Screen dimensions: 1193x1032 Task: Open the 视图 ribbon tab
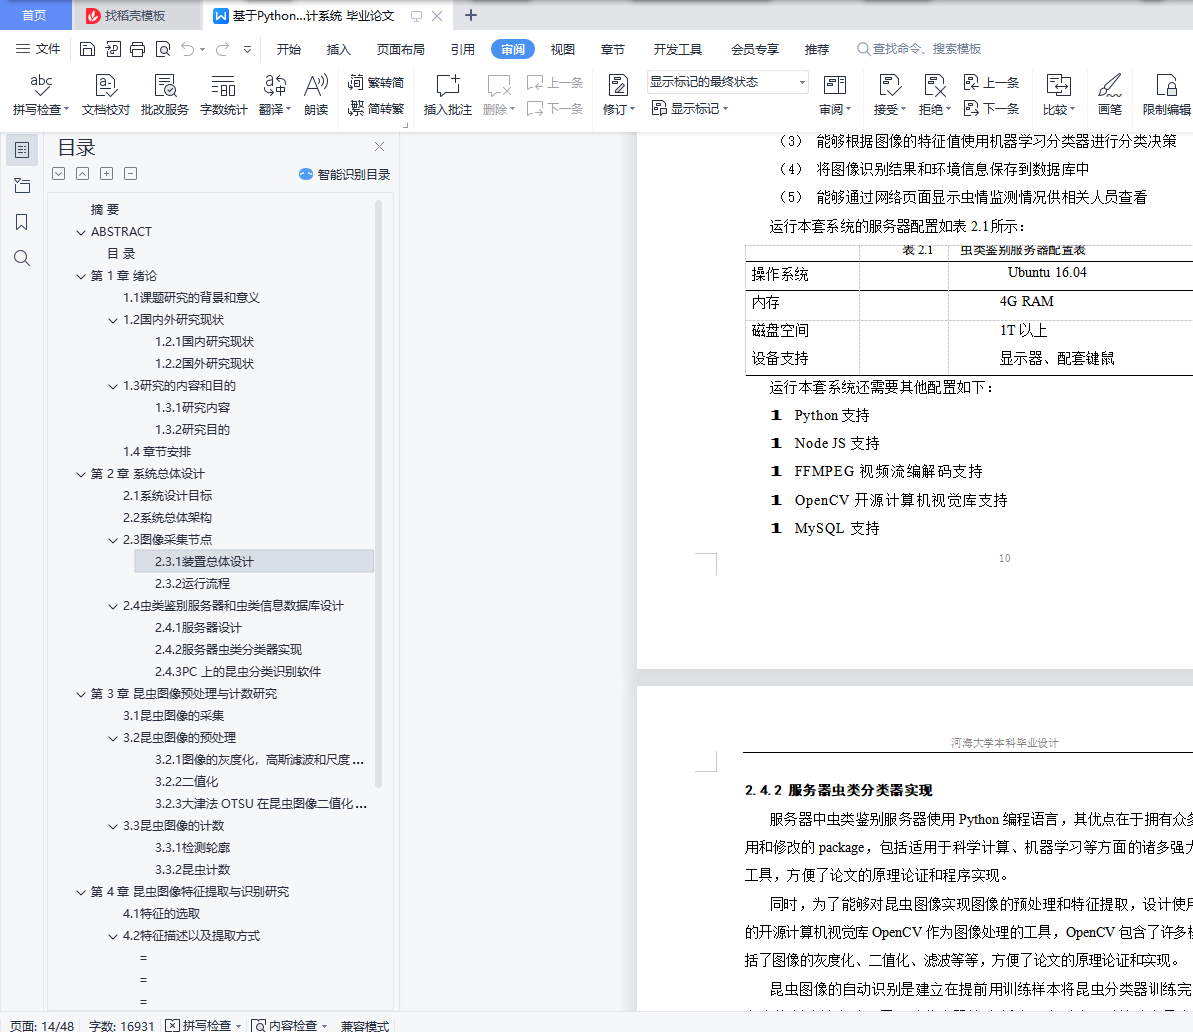(562, 49)
